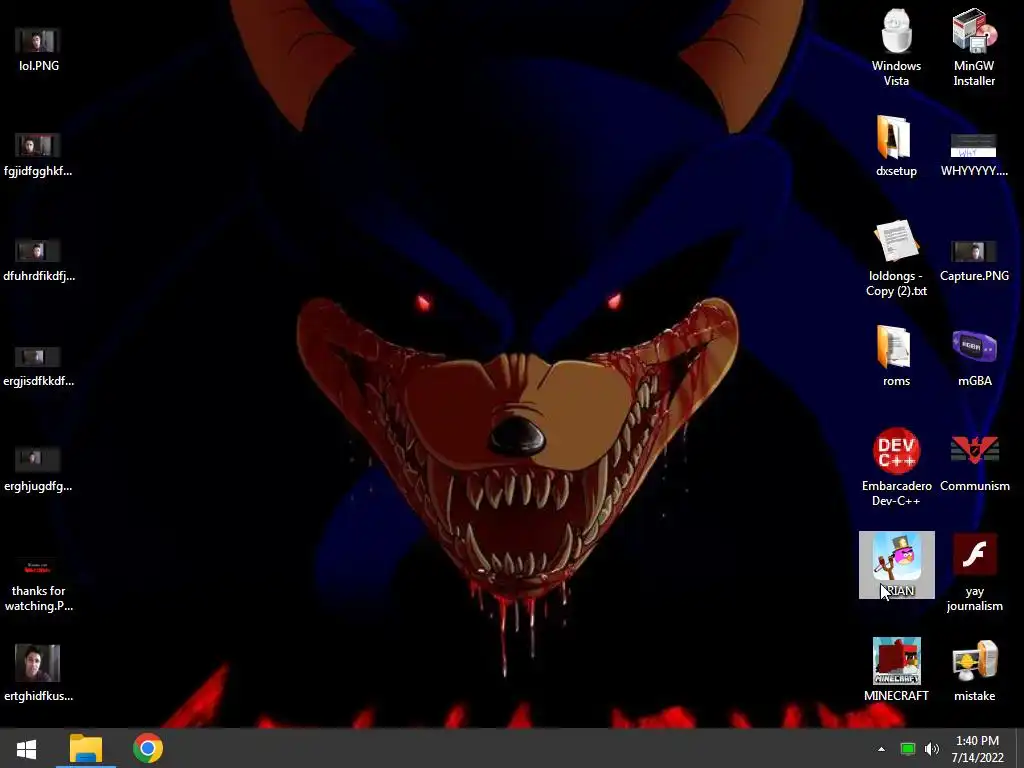Launch Google Chrome from the taskbar

(148, 748)
